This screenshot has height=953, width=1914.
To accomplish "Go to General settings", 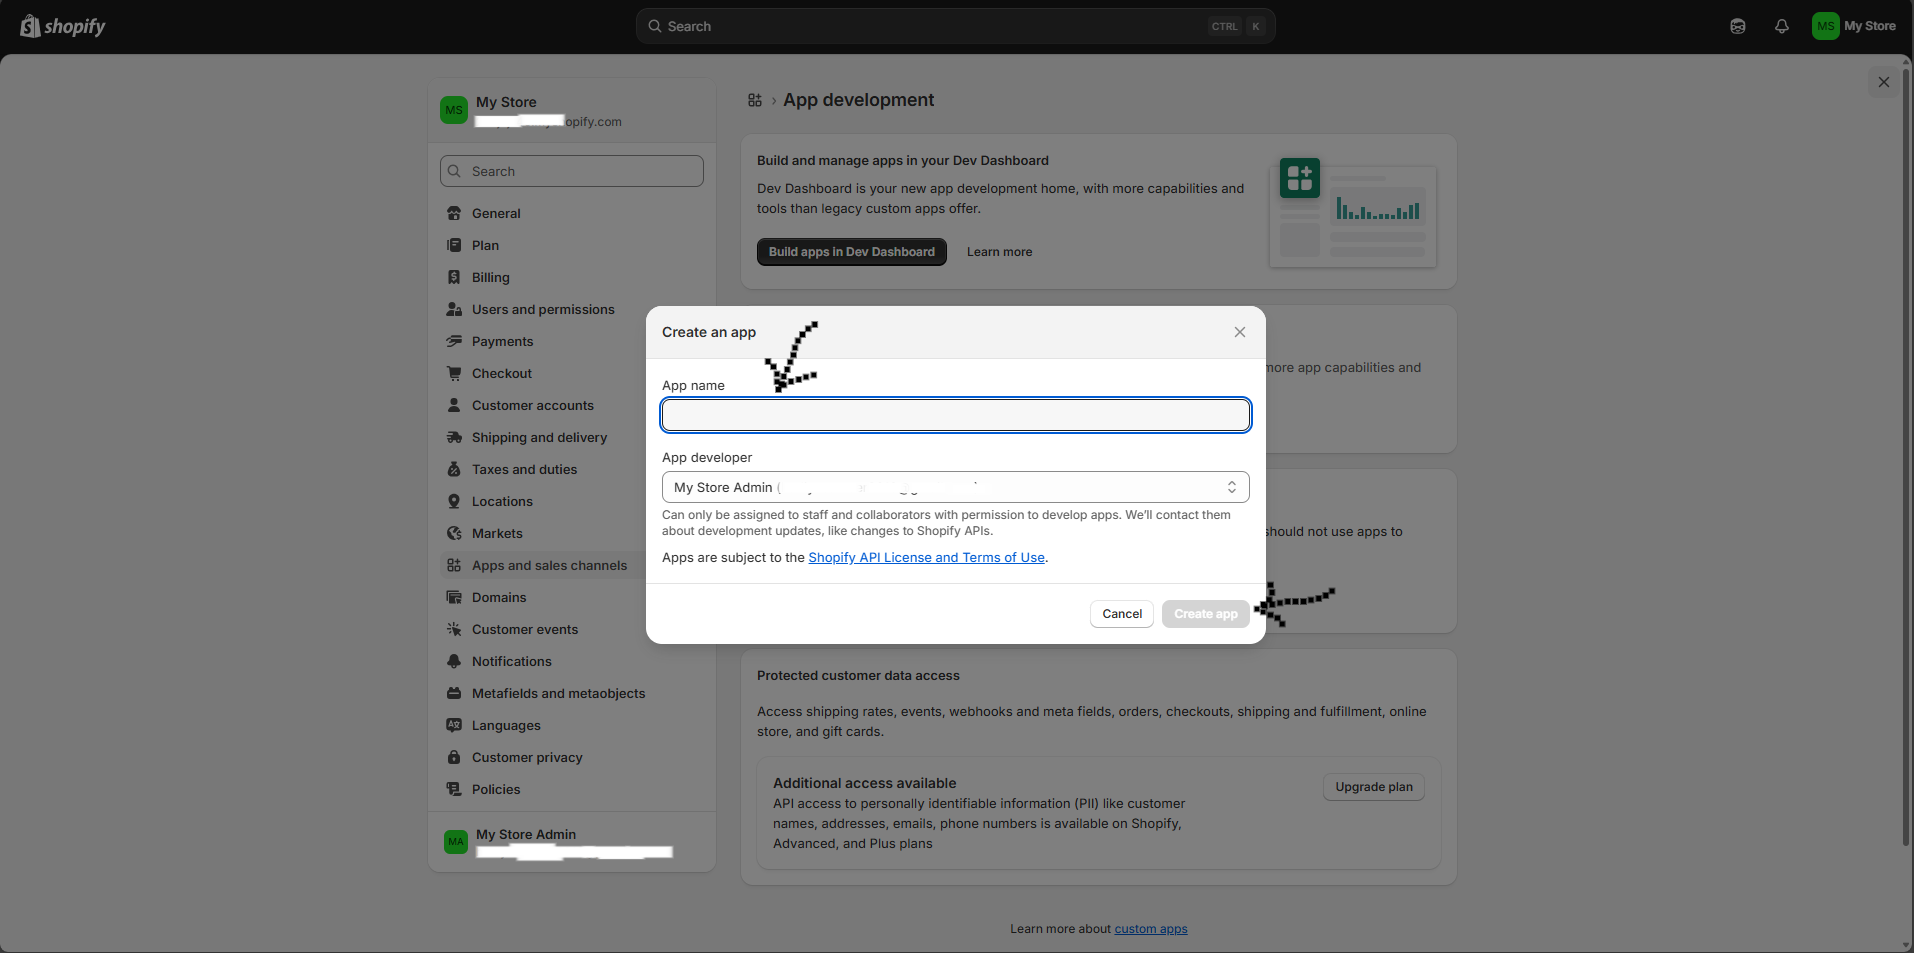I will coord(496,213).
